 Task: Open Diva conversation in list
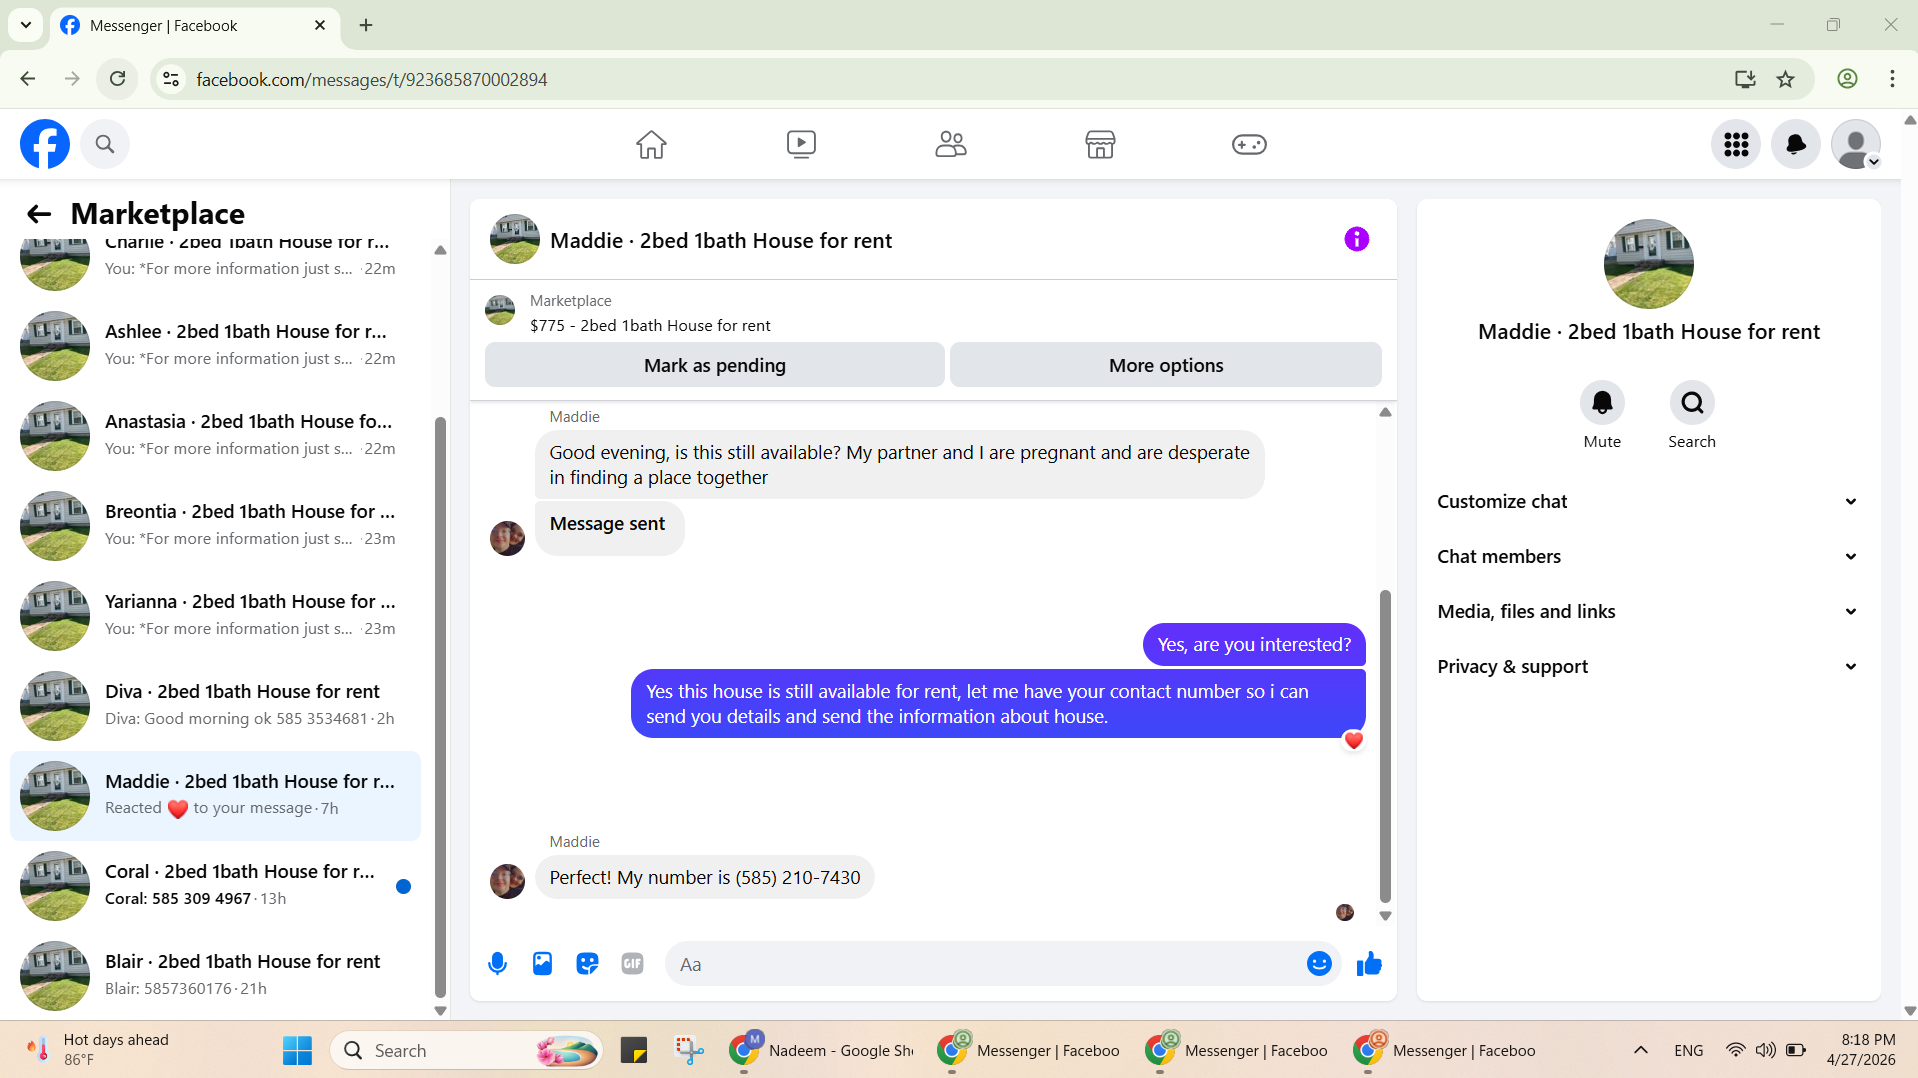click(215, 706)
